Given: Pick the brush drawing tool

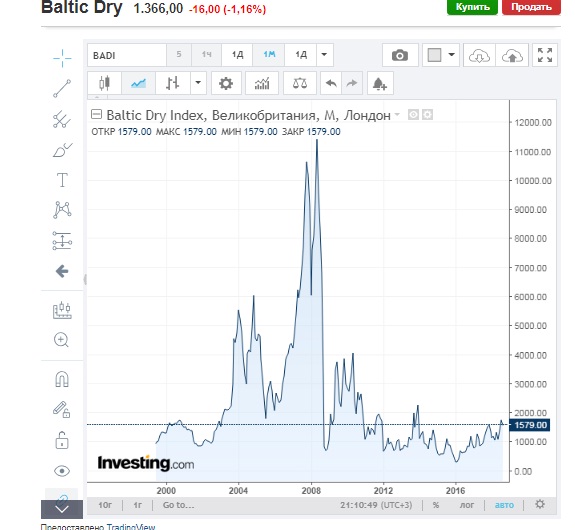Looking at the screenshot, I should click(62, 150).
